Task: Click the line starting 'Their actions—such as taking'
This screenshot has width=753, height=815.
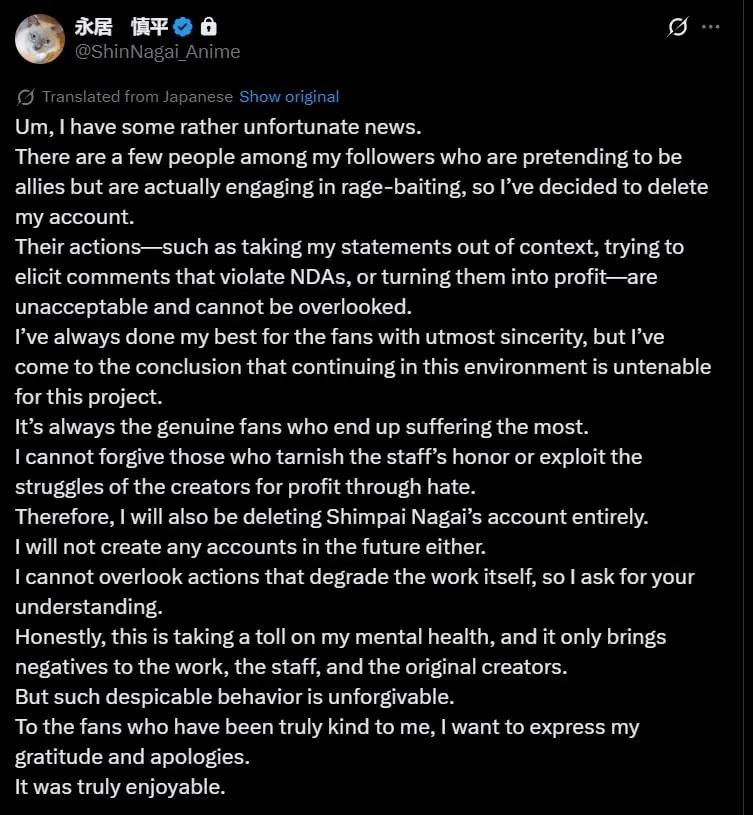Action: pos(349,247)
